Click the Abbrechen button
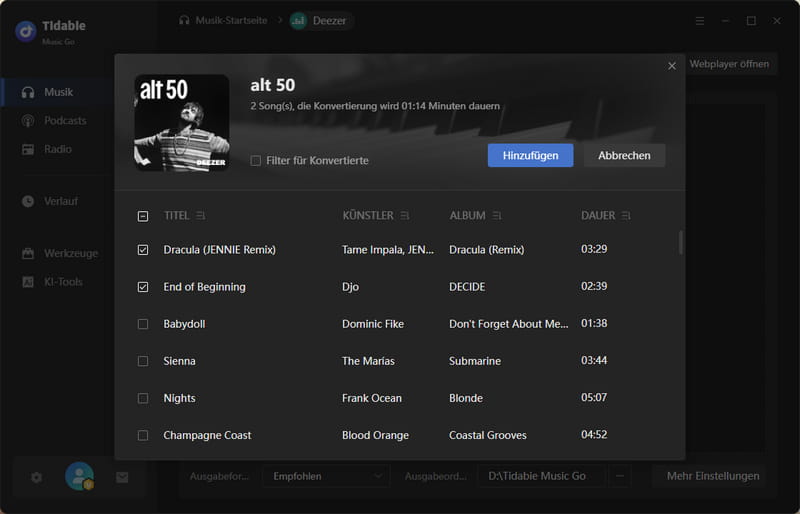This screenshot has width=800, height=514. pyautogui.click(x=624, y=155)
